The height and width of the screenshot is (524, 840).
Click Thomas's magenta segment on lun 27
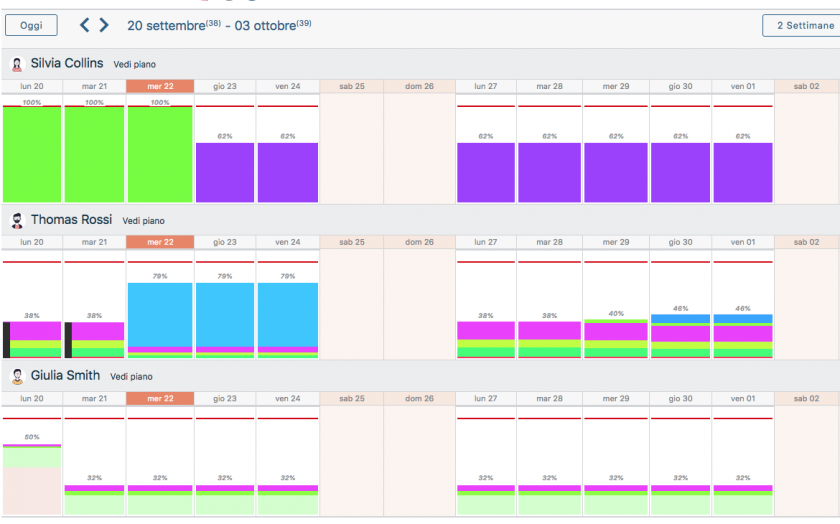click(x=485, y=330)
